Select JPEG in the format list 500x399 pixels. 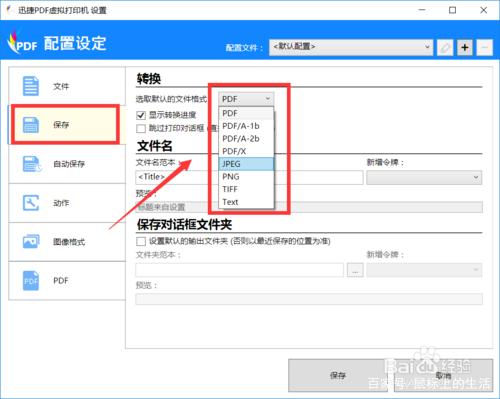[x=246, y=164]
